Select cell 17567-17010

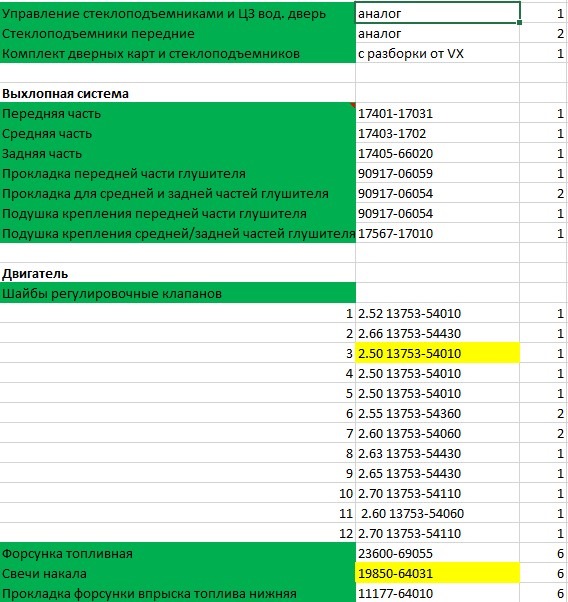tap(437, 233)
